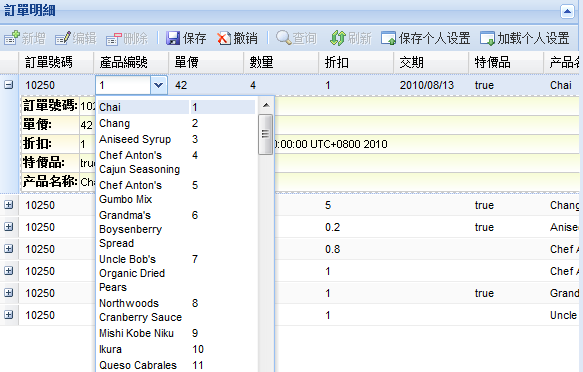Click the 加载个人设置 button label
583x372 pixels.
point(533,38)
